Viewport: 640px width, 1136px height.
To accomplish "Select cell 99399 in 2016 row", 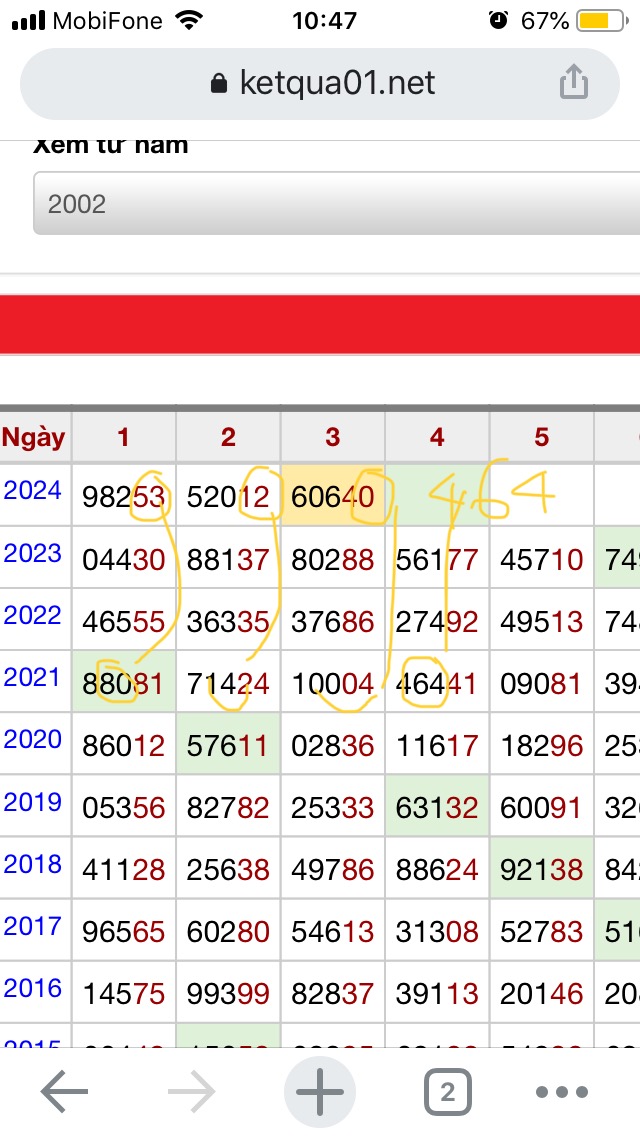I will pos(228,995).
